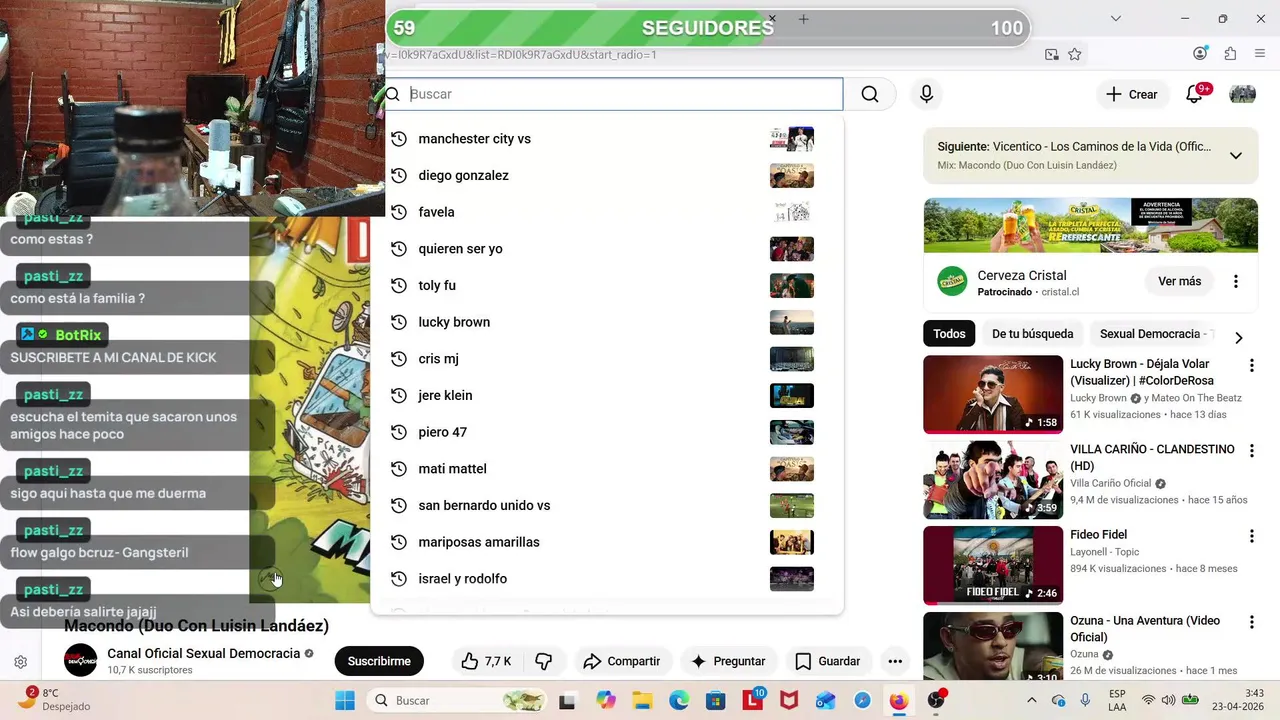
Task: Dislike the video with thumbs-down
Action: [544, 661]
